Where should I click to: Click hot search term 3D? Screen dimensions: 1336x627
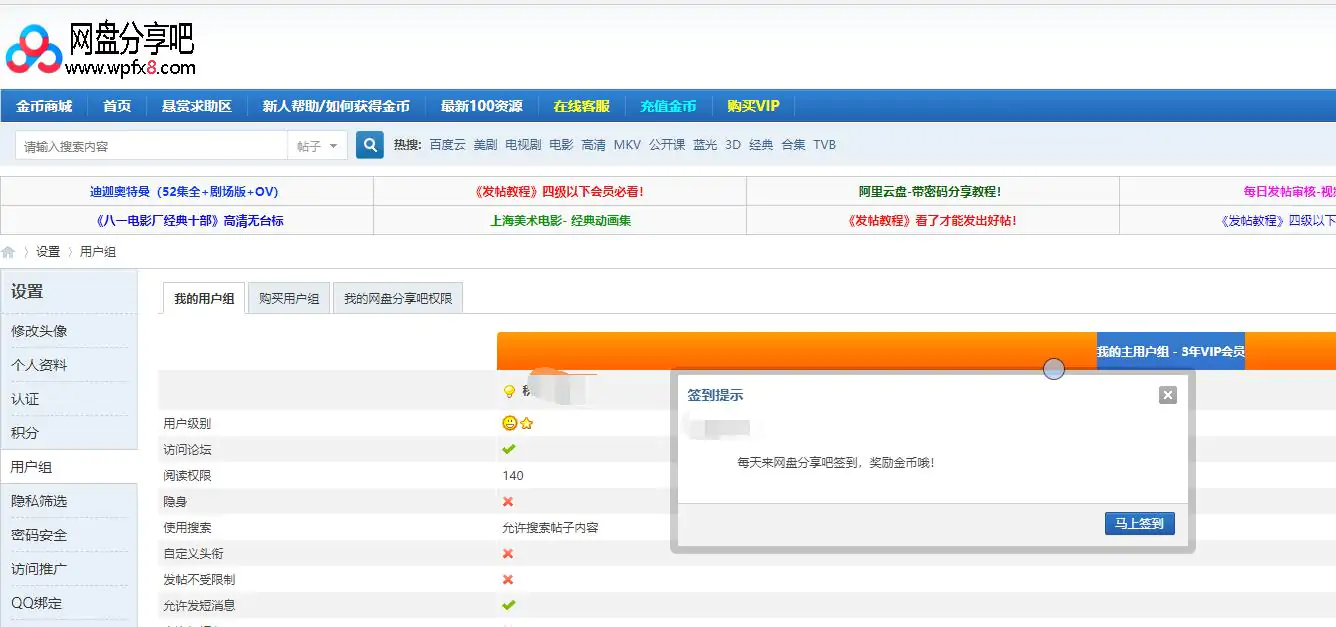(x=733, y=145)
